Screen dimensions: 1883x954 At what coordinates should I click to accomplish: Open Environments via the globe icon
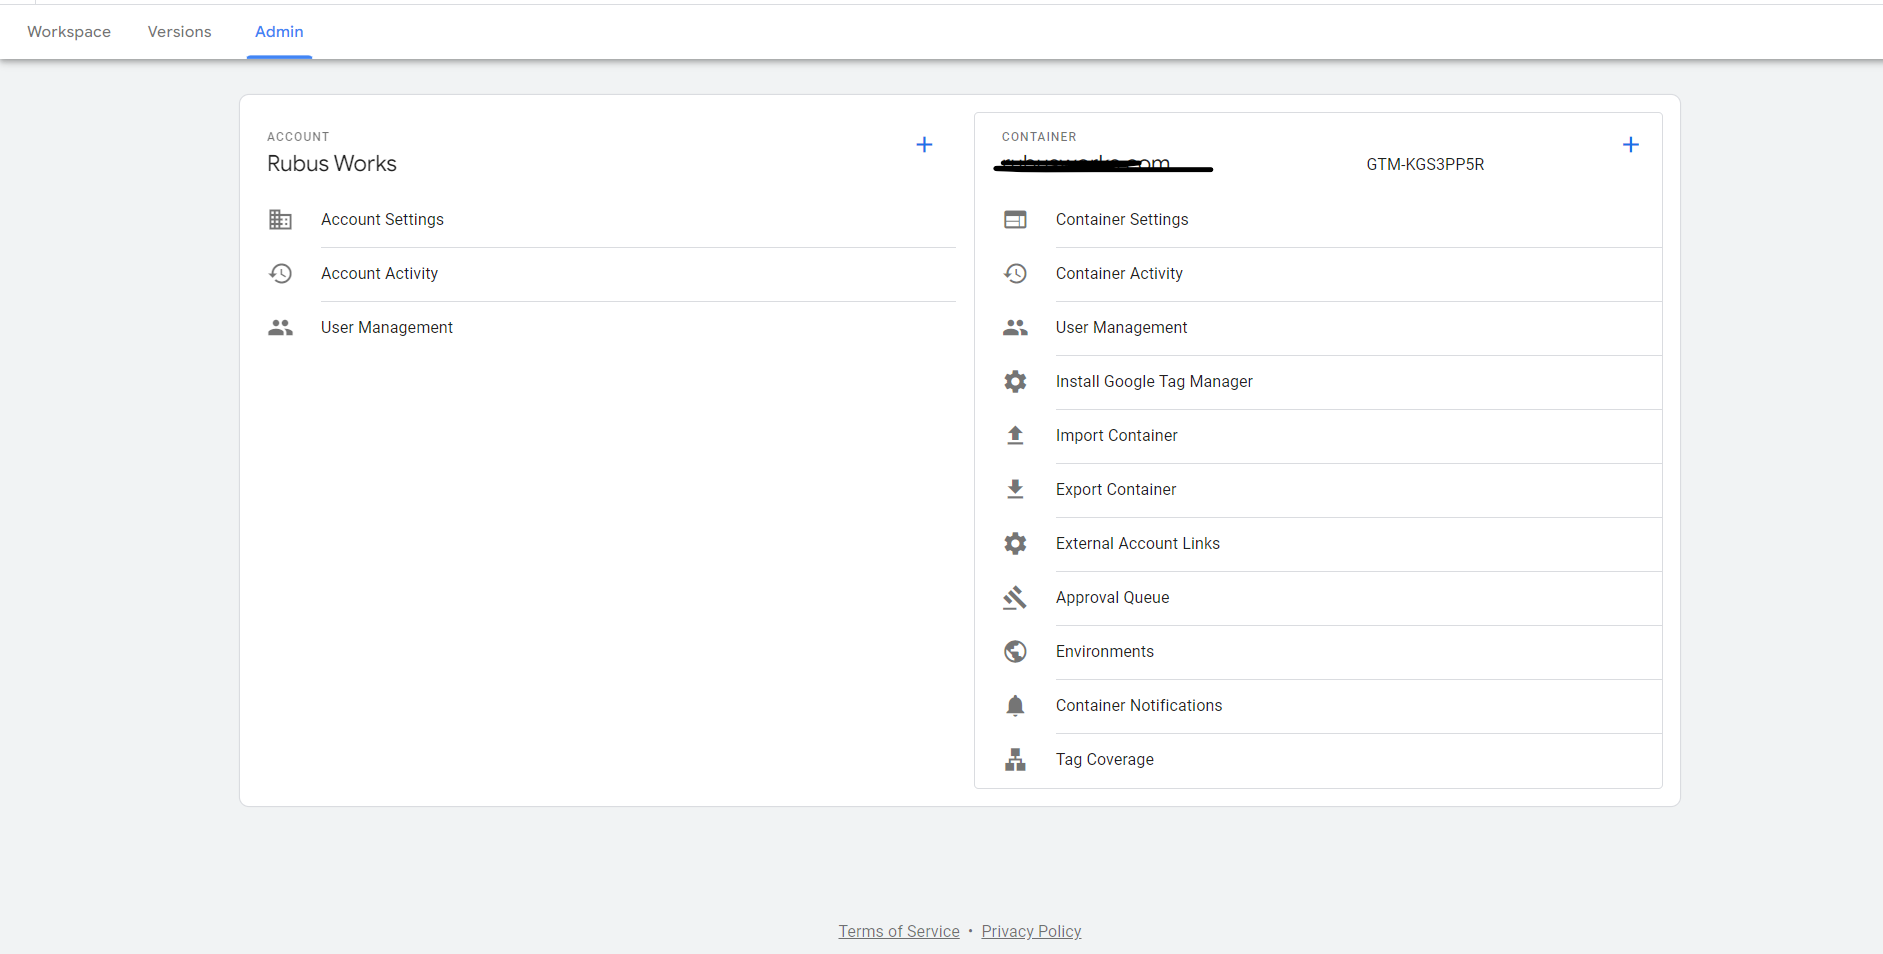(1015, 651)
